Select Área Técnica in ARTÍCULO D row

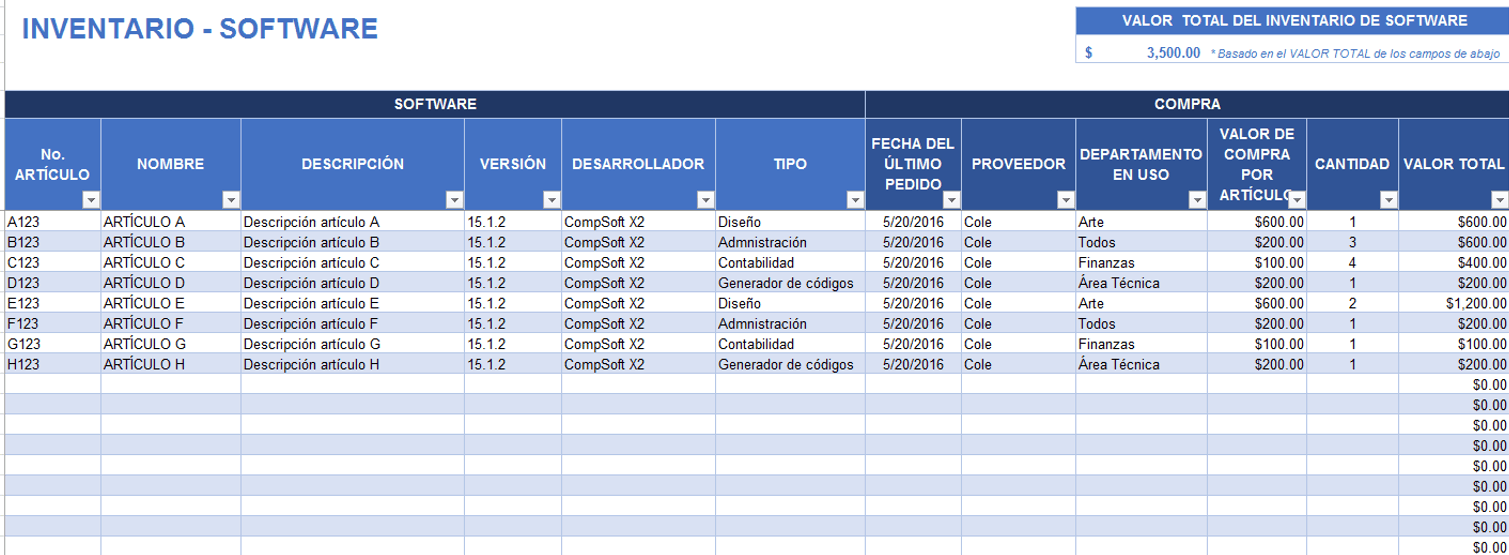(x=1142, y=283)
